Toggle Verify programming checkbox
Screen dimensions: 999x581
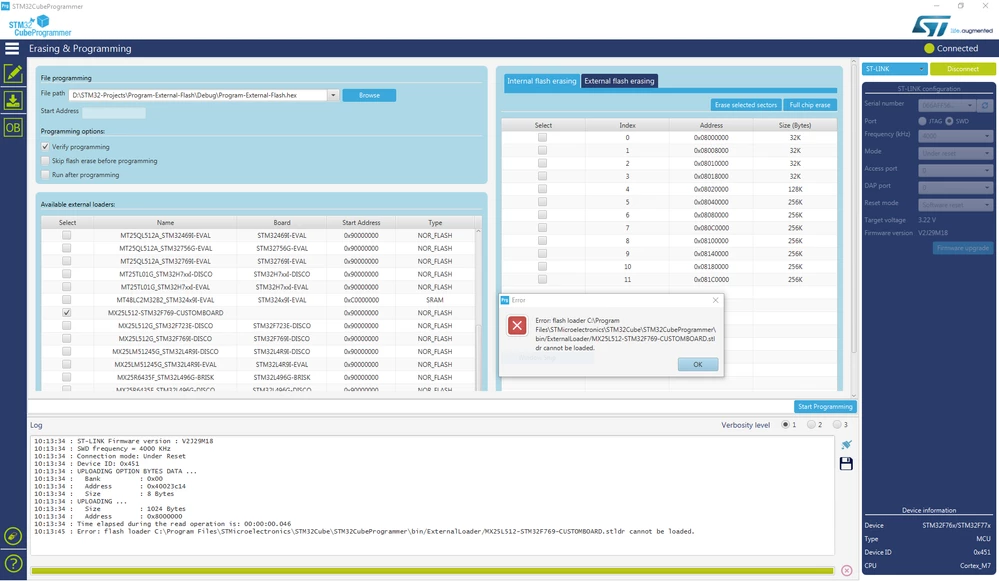click(45, 147)
